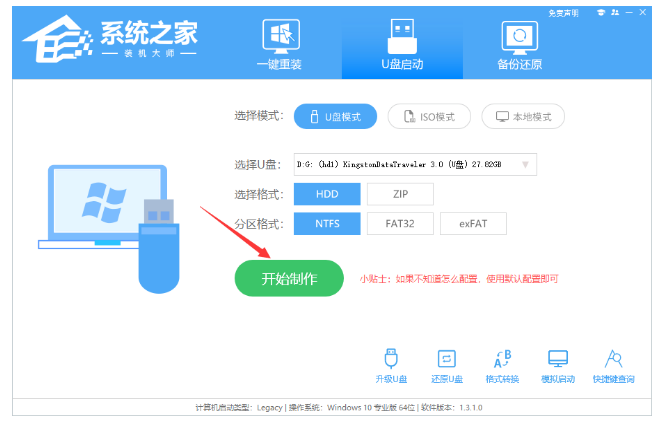Open the 快捷键查询 hotkey lookup
Viewport: 666px width, 427px height.
pos(613,365)
